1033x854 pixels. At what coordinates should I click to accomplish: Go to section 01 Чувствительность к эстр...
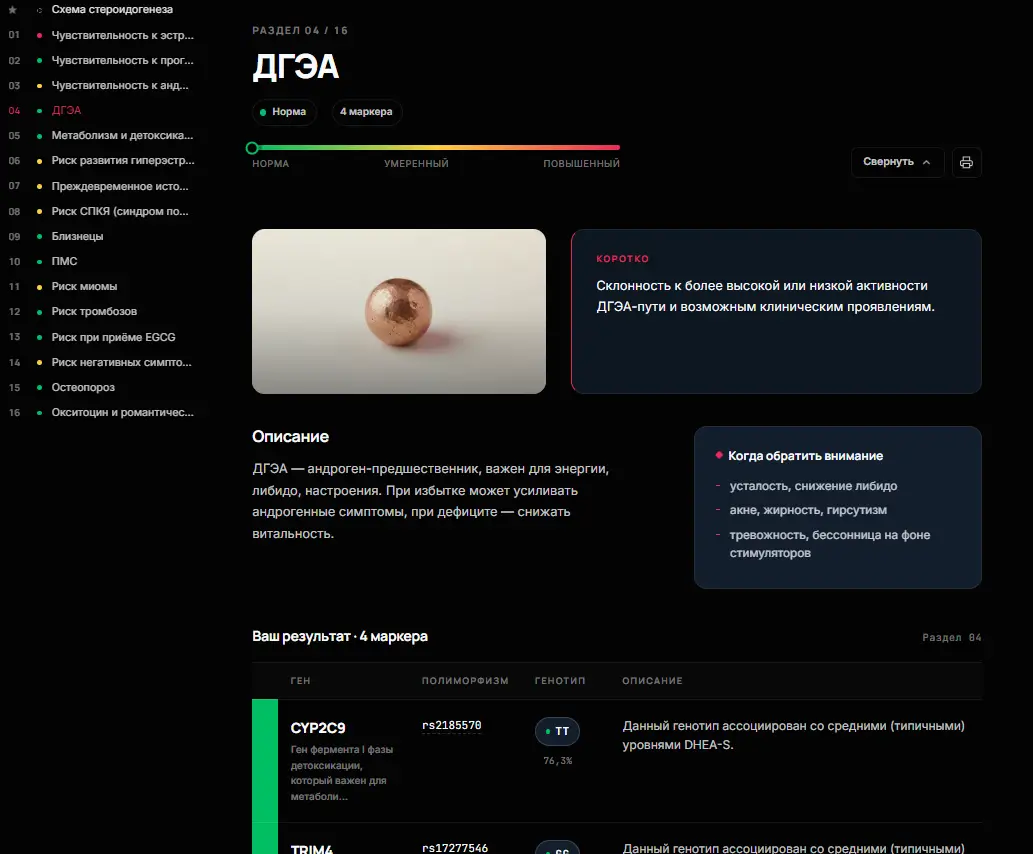pos(123,35)
